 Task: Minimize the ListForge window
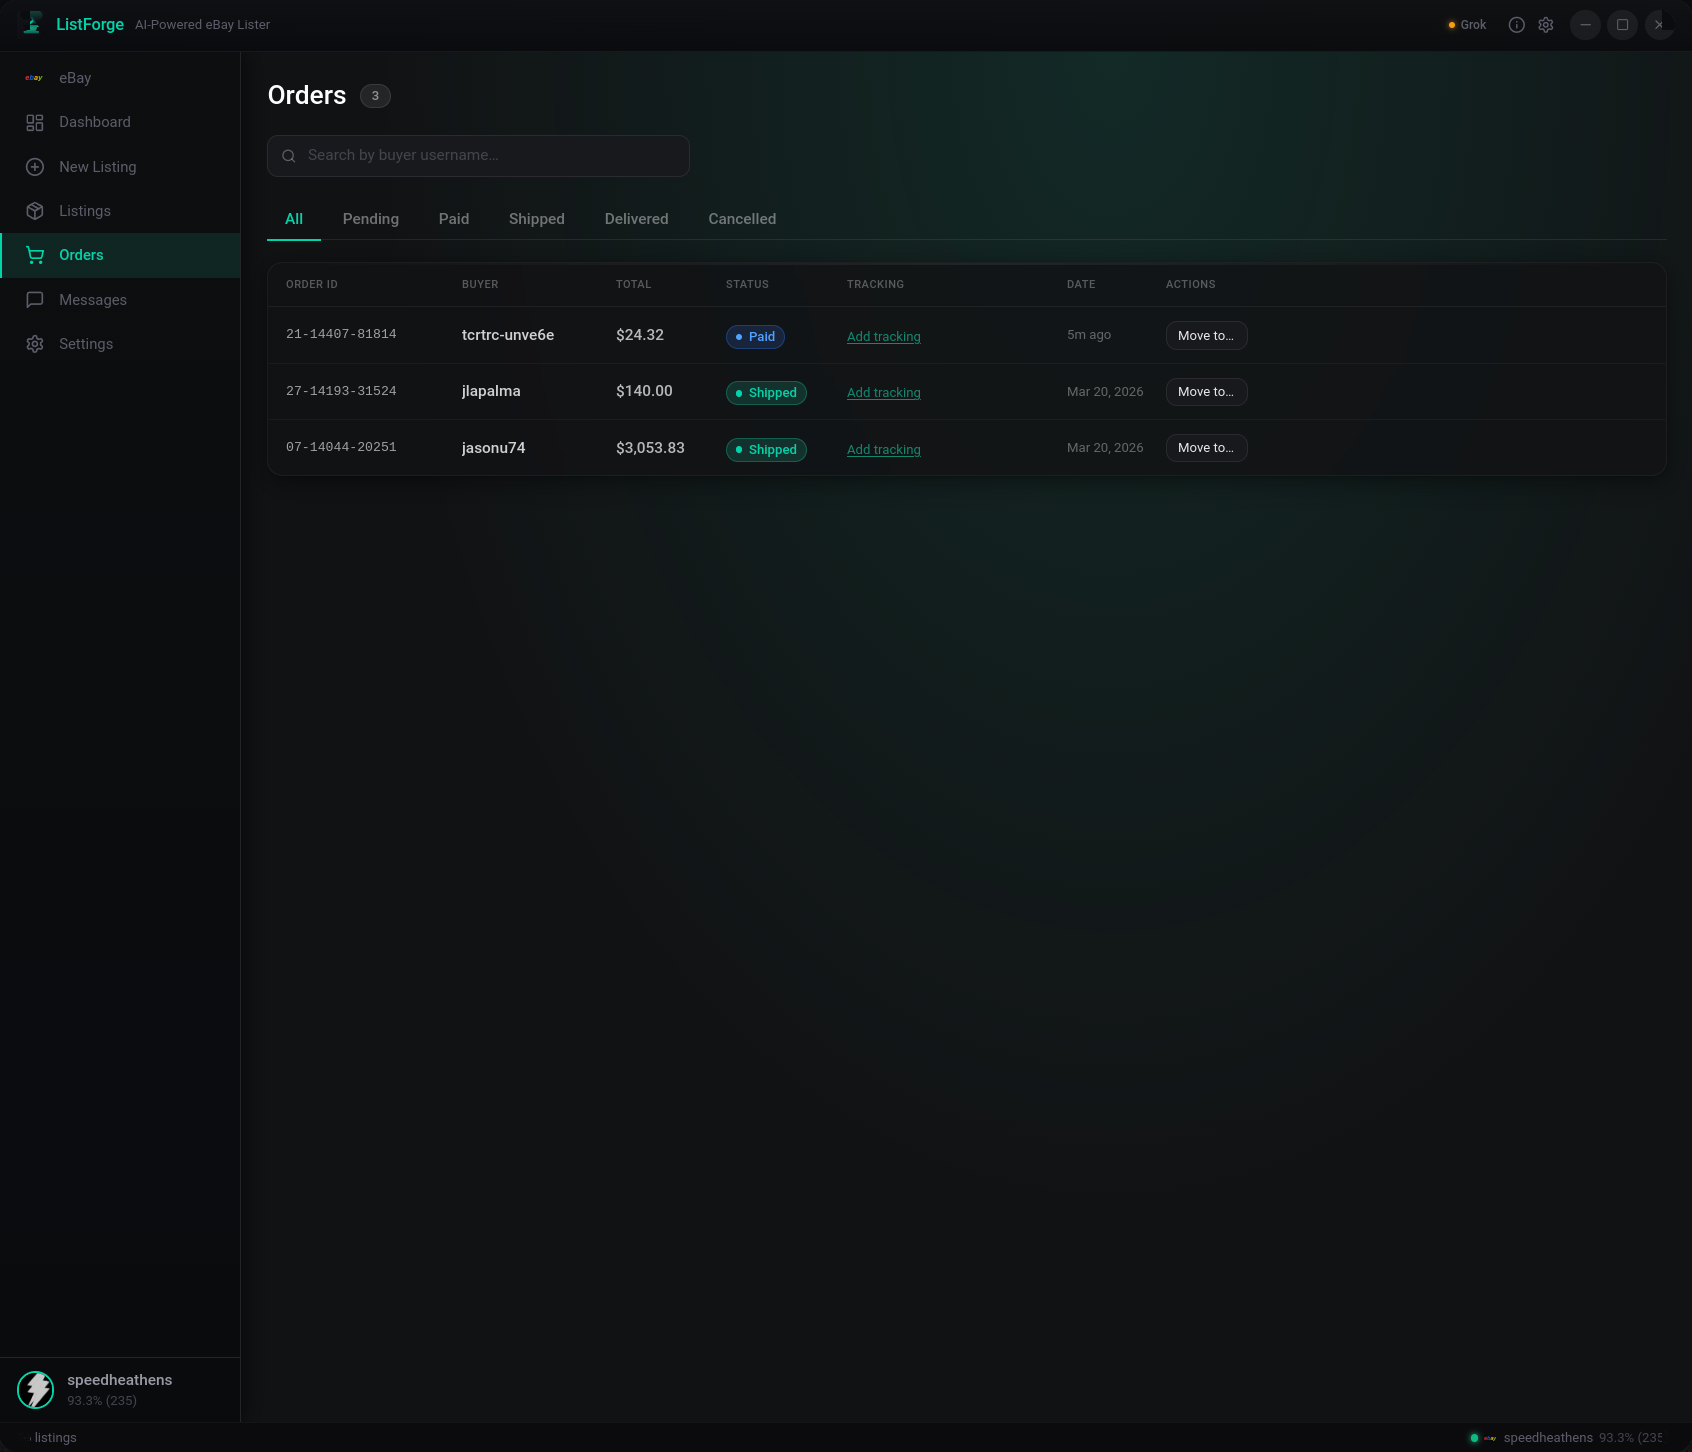click(1585, 25)
